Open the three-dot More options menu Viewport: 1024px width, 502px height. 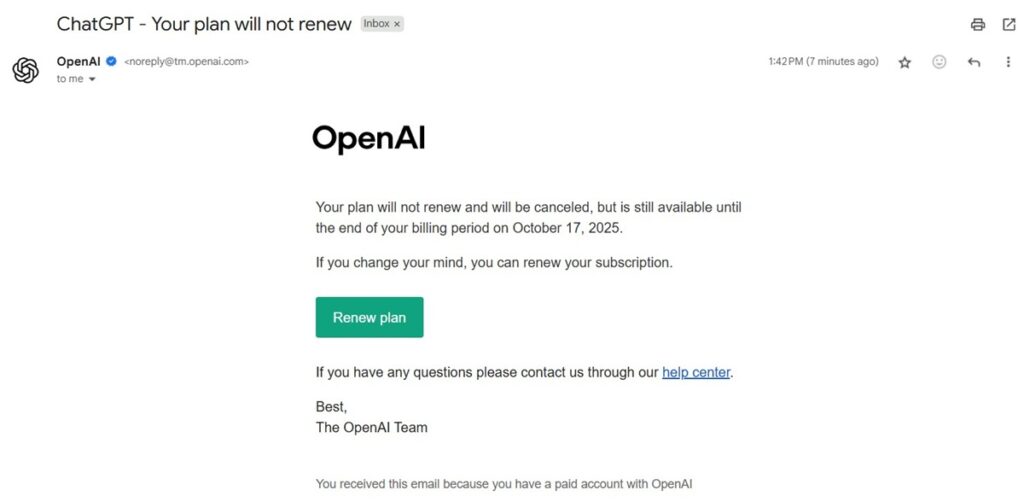[1008, 62]
